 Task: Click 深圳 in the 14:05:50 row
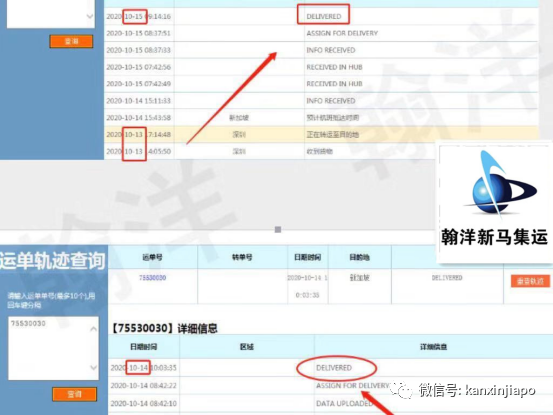(x=239, y=151)
